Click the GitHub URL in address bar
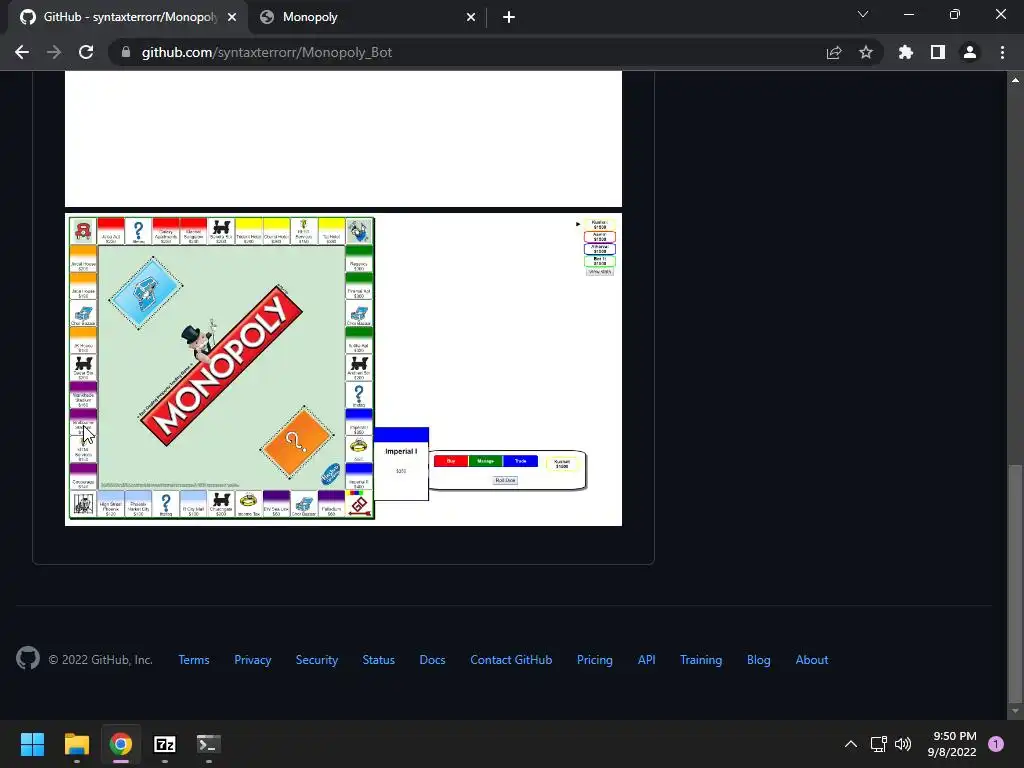1024x768 pixels. [266, 52]
